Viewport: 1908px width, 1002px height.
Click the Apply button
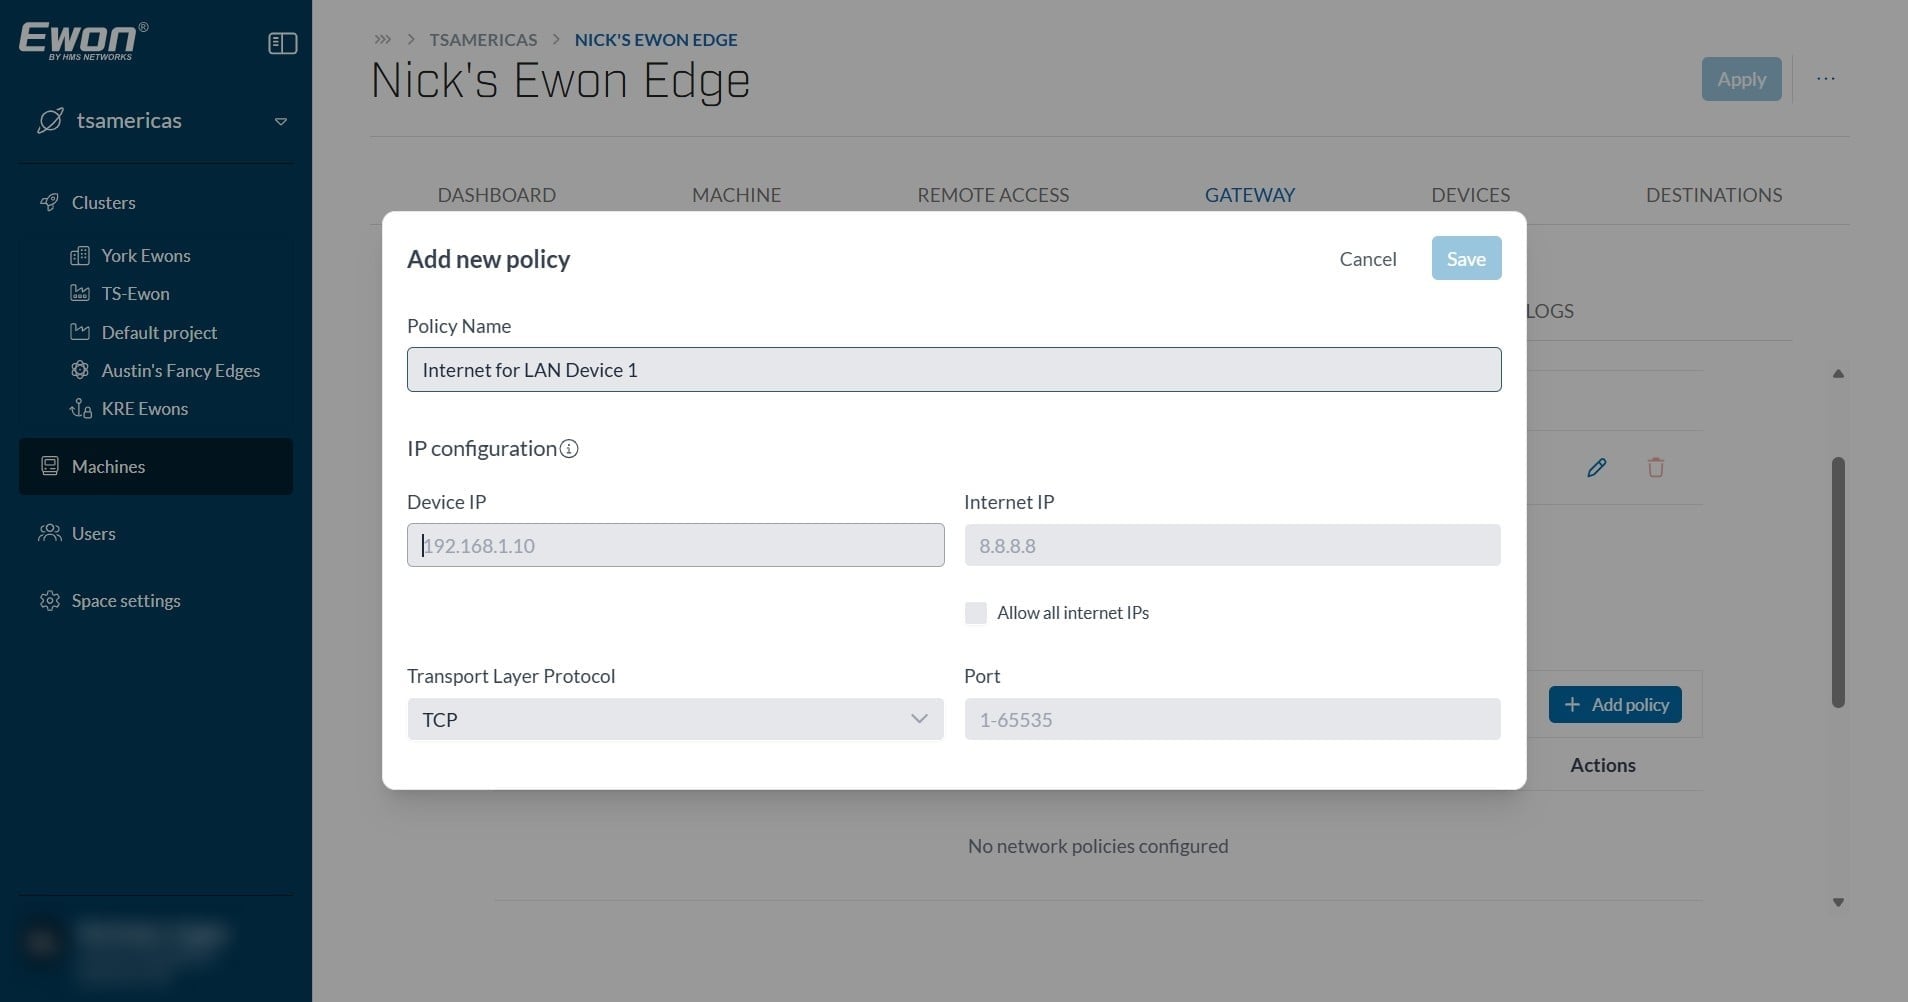1741,79
